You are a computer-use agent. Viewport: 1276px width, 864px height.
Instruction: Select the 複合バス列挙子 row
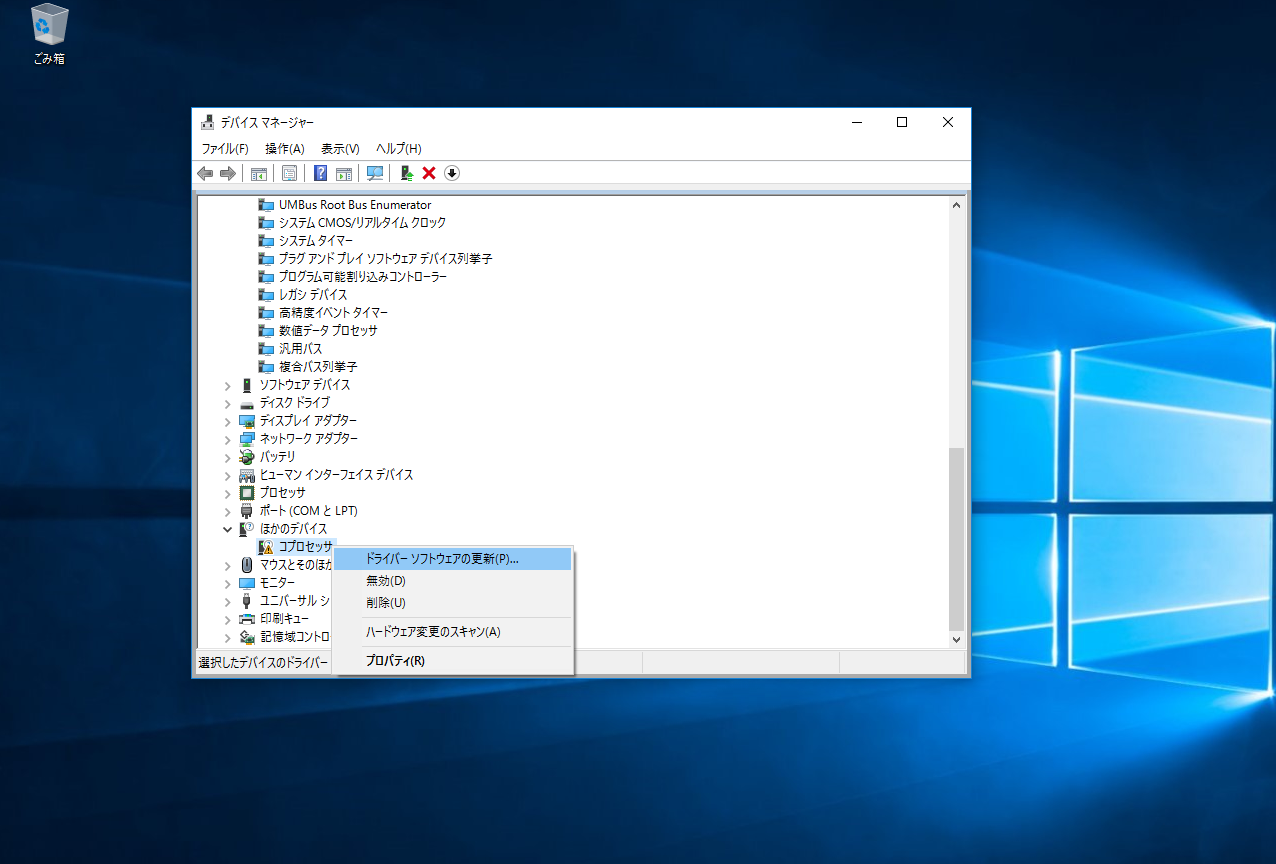317,367
